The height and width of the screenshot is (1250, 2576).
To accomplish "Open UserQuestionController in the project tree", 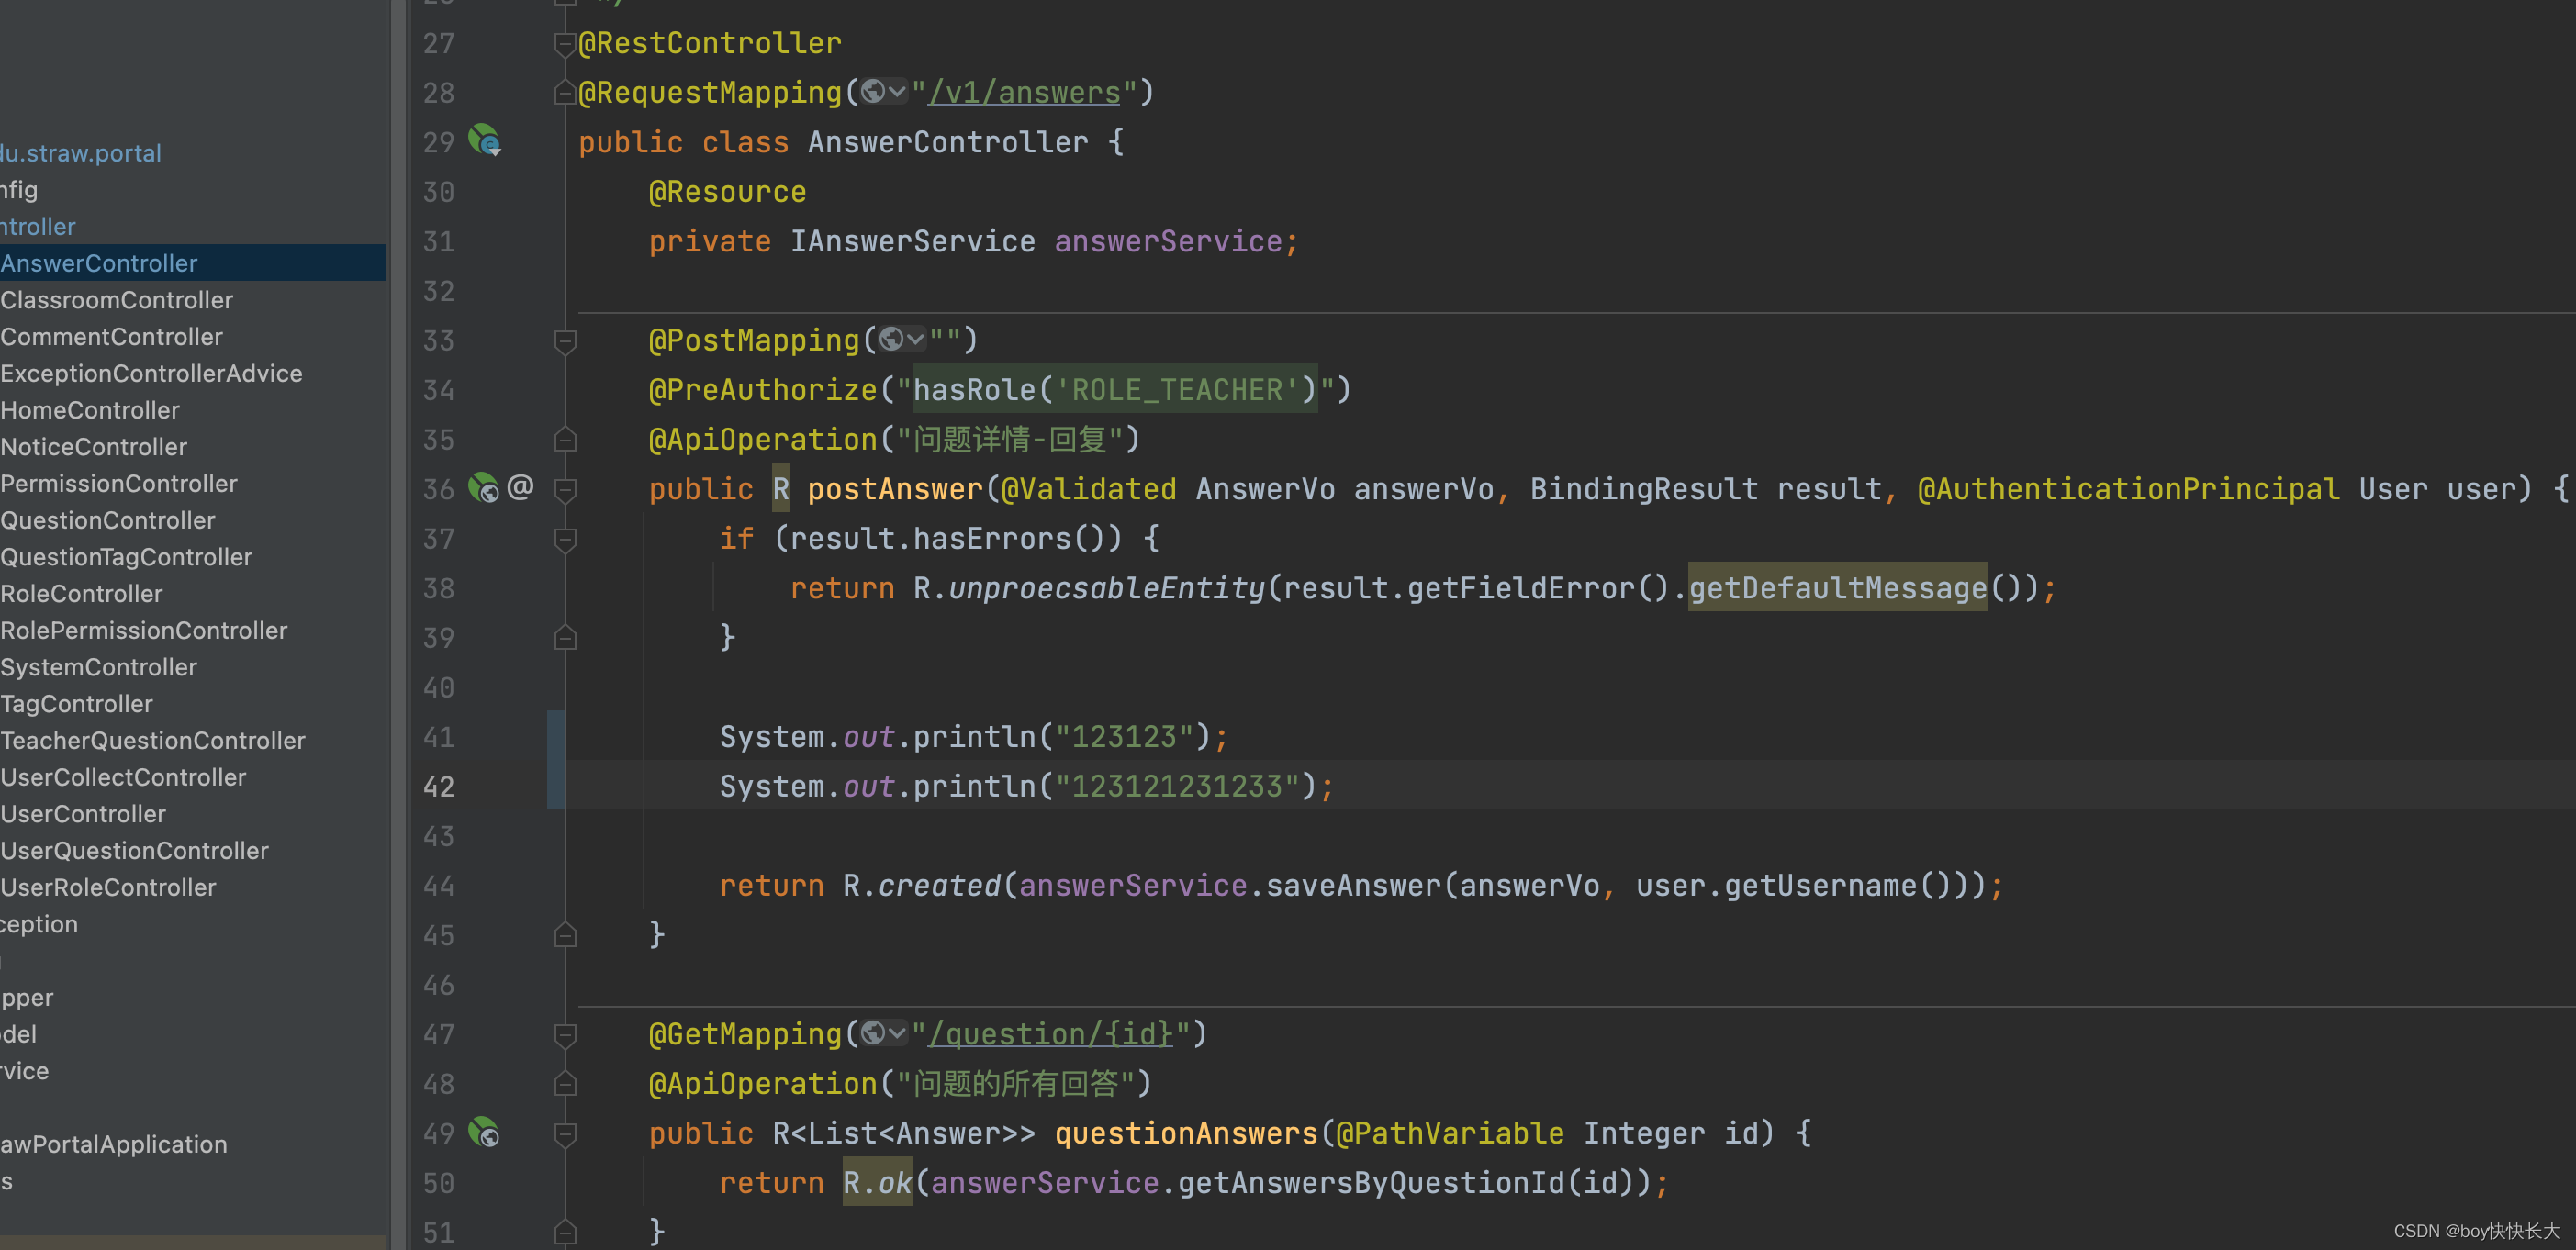I will point(134,851).
